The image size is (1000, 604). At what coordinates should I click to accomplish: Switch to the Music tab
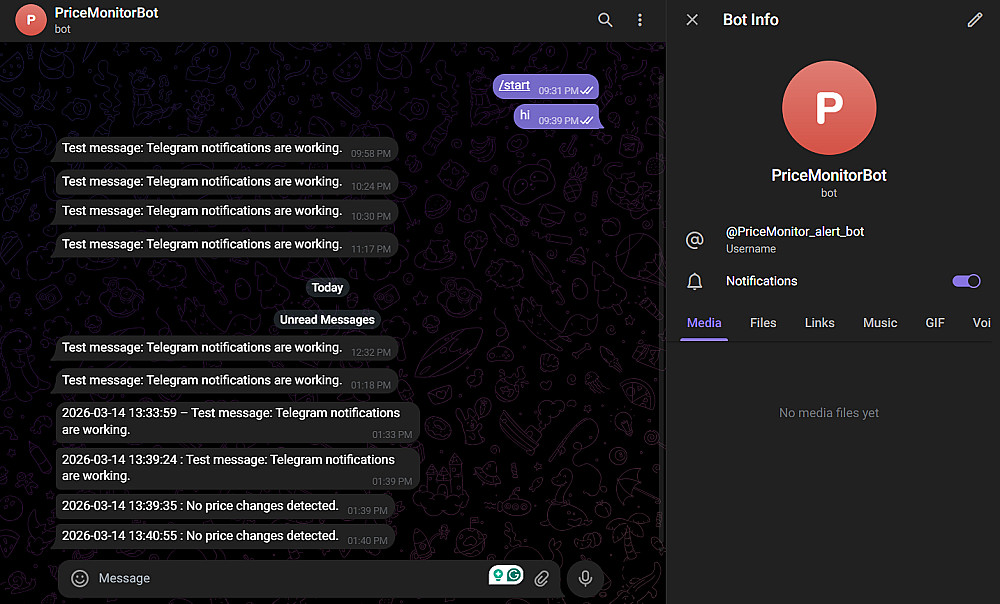coord(880,323)
